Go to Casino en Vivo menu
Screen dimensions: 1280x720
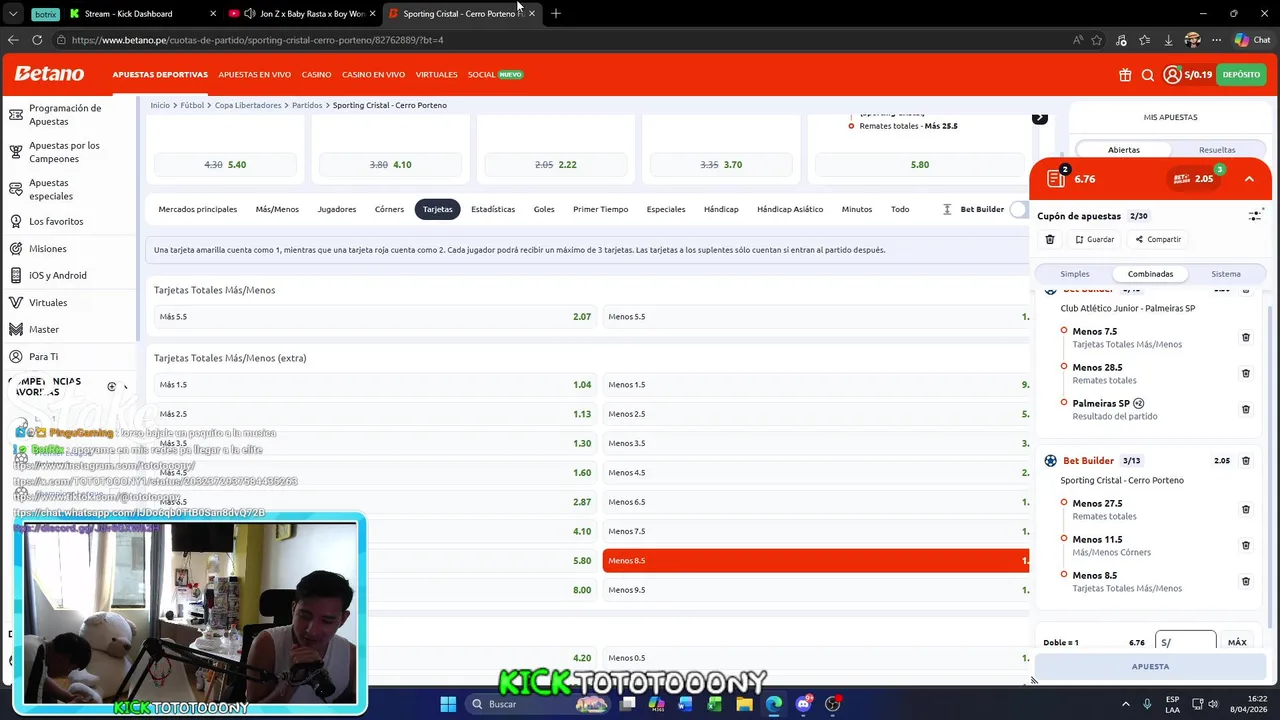373,75
